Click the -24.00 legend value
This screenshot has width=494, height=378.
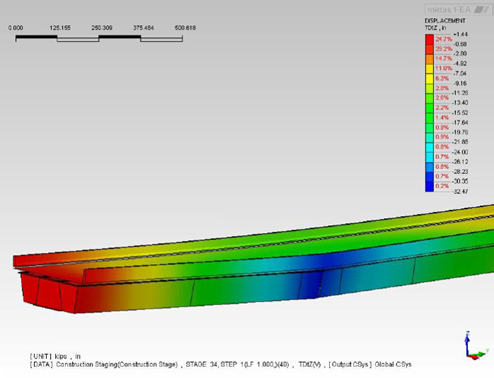pos(460,152)
